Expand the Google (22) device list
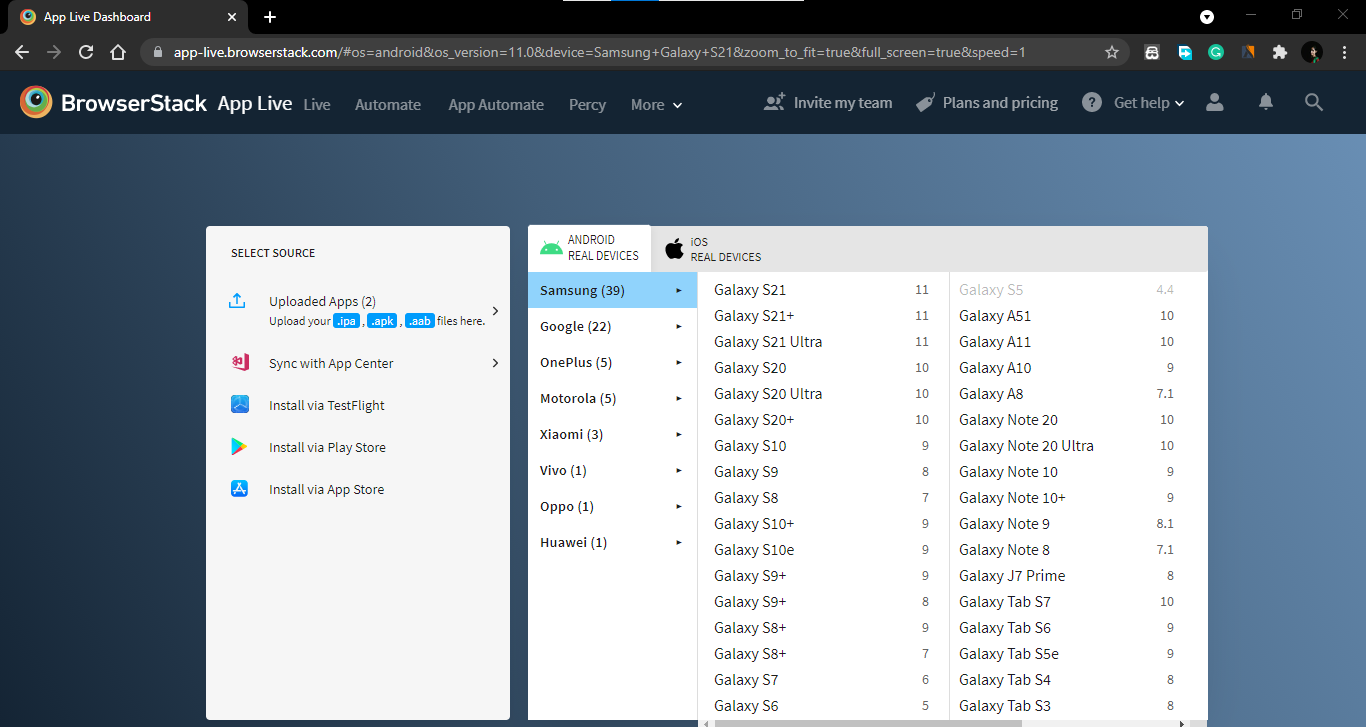Image resolution: width=1366 pixels, height=727 pixels. (612, 326)
